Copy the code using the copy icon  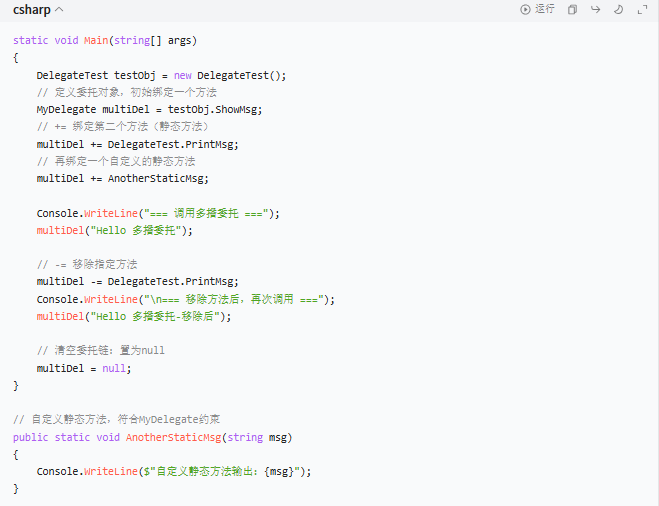(572, 10)
